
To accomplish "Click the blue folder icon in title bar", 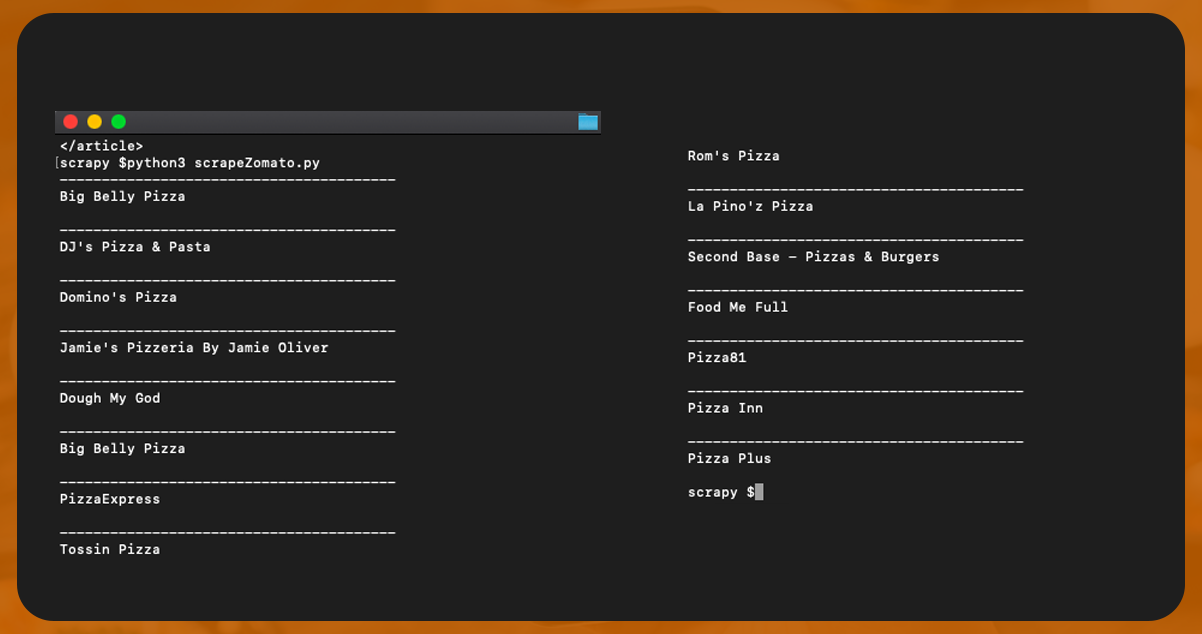I will coord(588,122).
